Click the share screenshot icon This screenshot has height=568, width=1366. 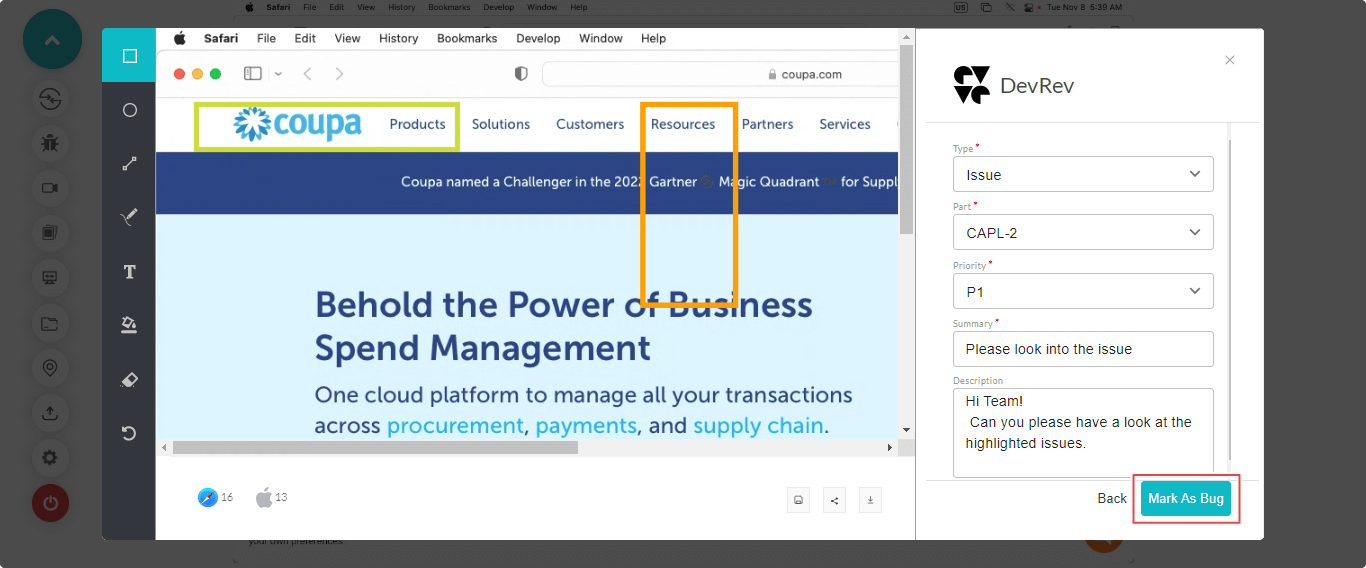pyautogui.click(x=834, y=500)
